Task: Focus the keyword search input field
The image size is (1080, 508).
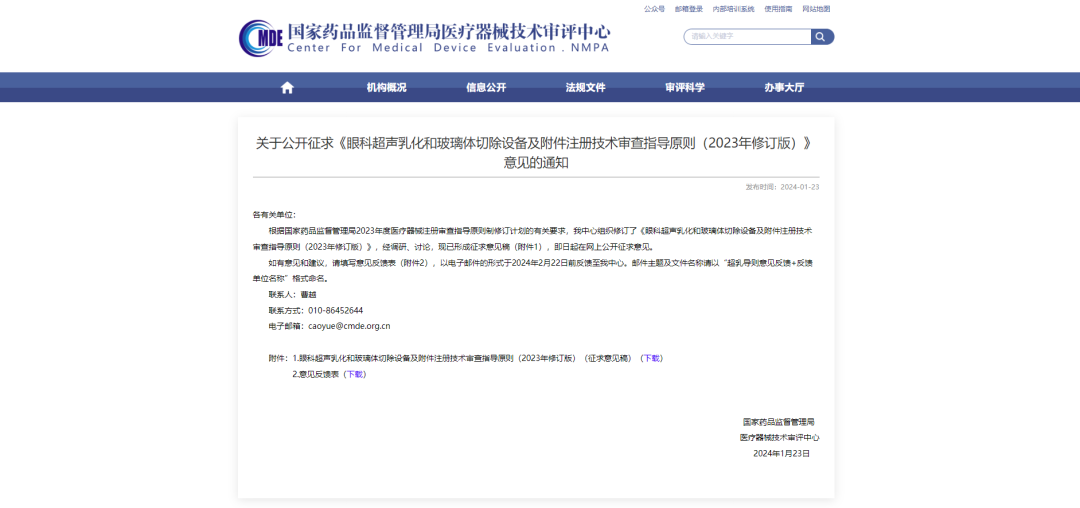Action: pyautogui.click(x=748, y=37)
